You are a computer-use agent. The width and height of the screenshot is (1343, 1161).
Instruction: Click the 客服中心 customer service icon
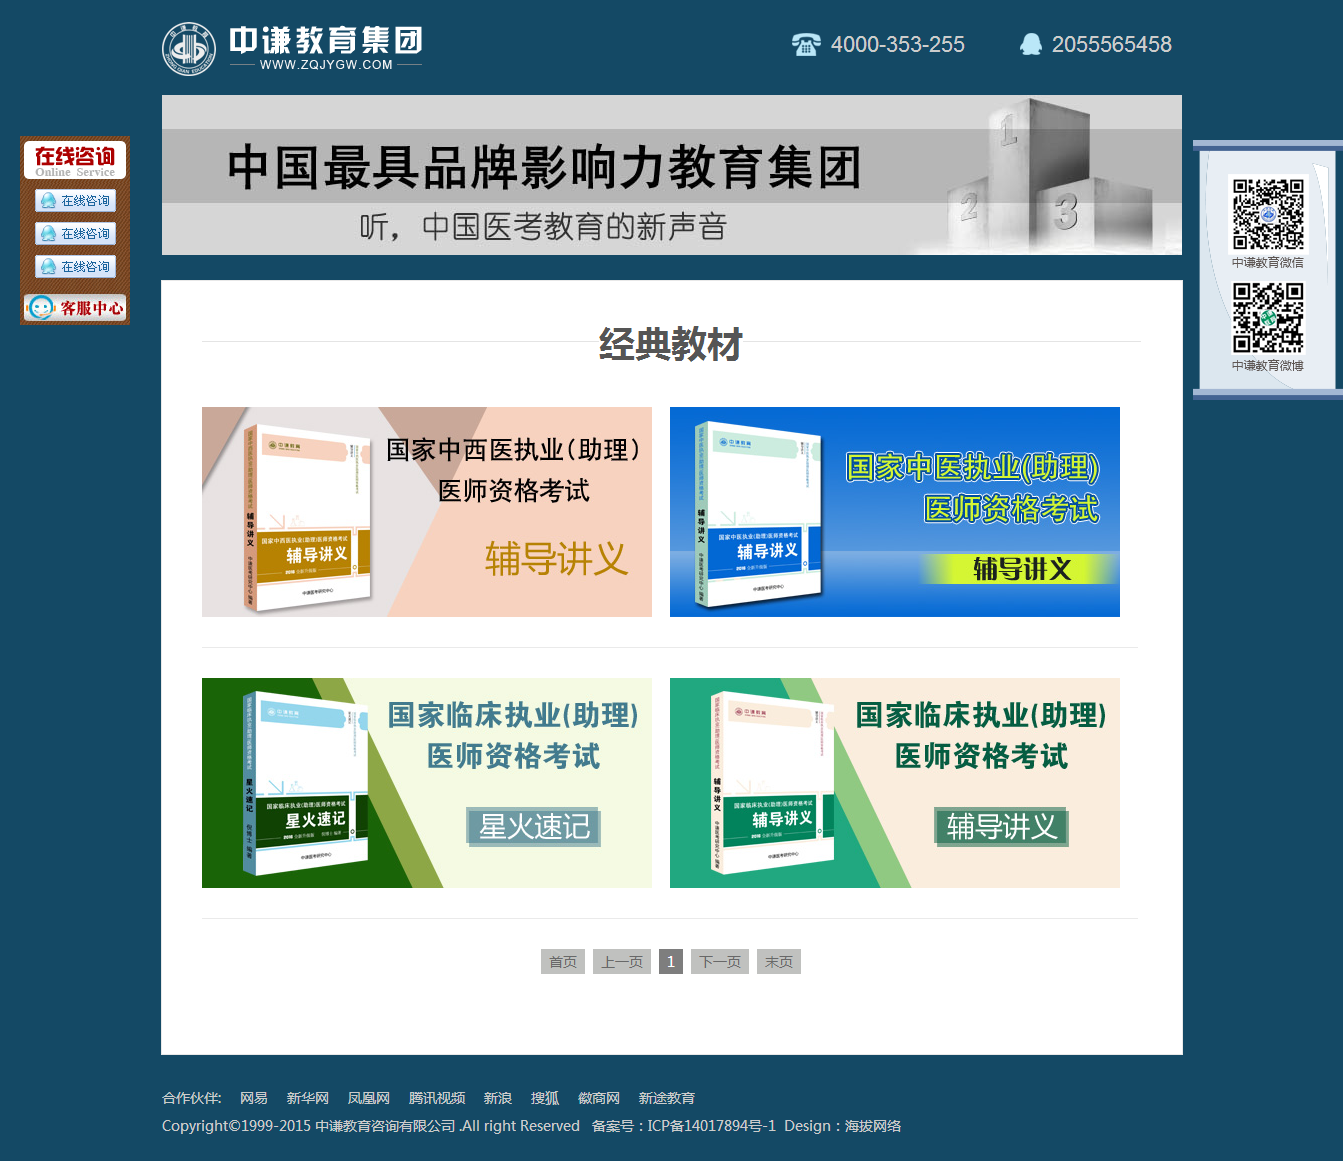76,308
